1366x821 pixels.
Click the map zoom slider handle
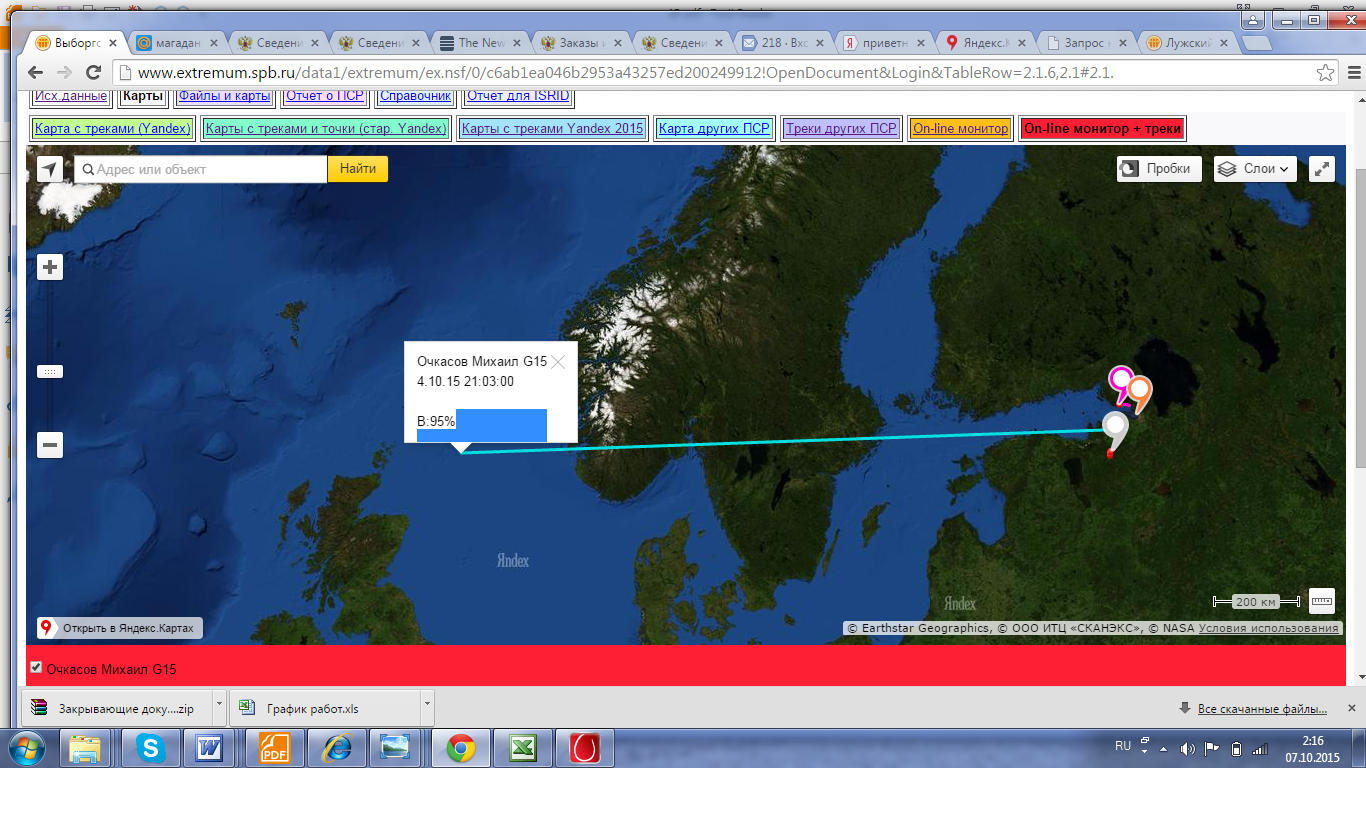tap(50, 371)
